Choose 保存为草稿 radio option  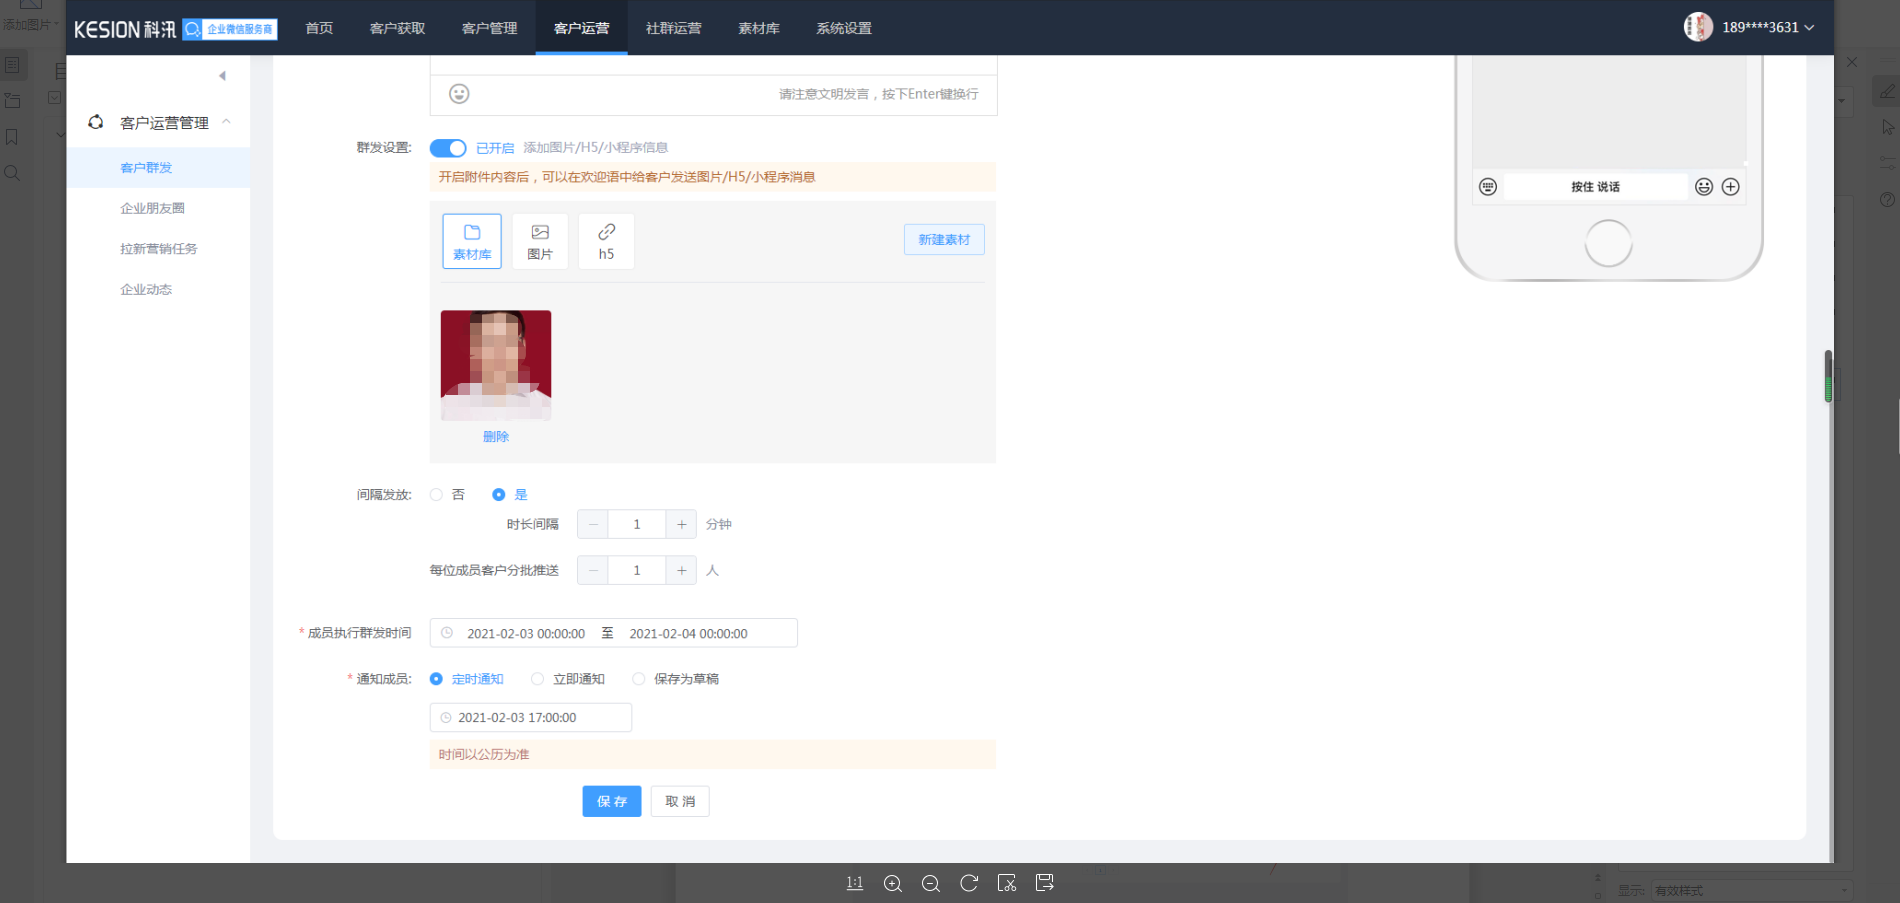click(x=639, y=679)
